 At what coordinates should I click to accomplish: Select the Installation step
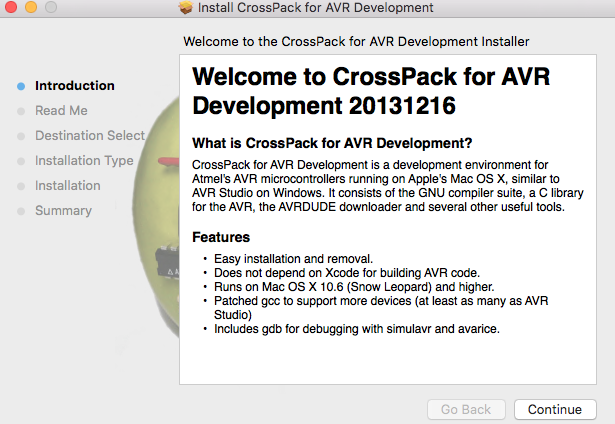pos(67,186)
